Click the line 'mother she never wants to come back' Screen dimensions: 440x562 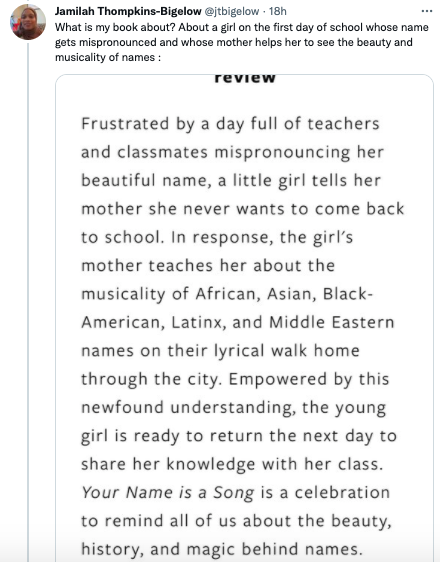(x=243, y=209)
